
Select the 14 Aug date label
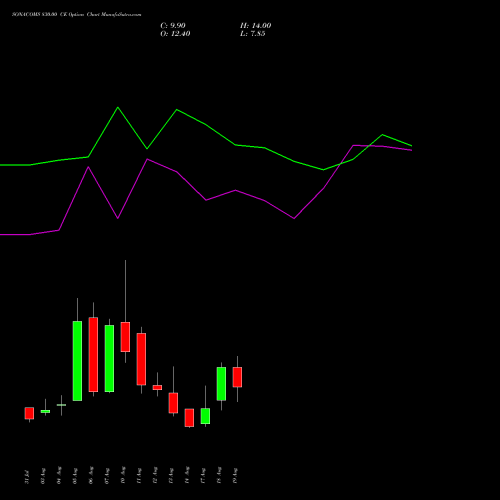click(x=187, y=476)
